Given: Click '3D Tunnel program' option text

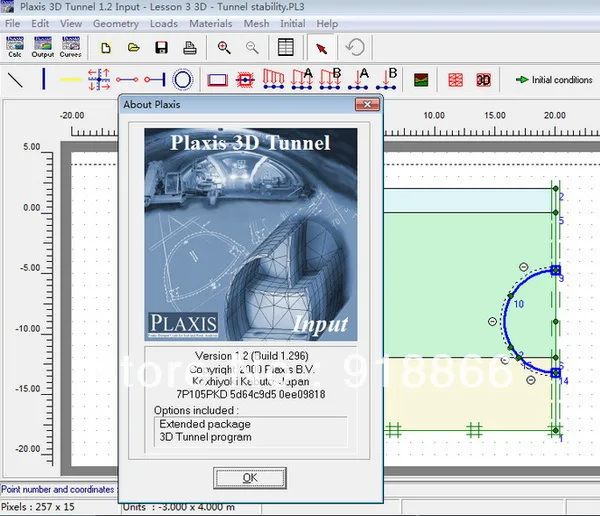Looking at the screenshot, I should [x=205, y=437].
